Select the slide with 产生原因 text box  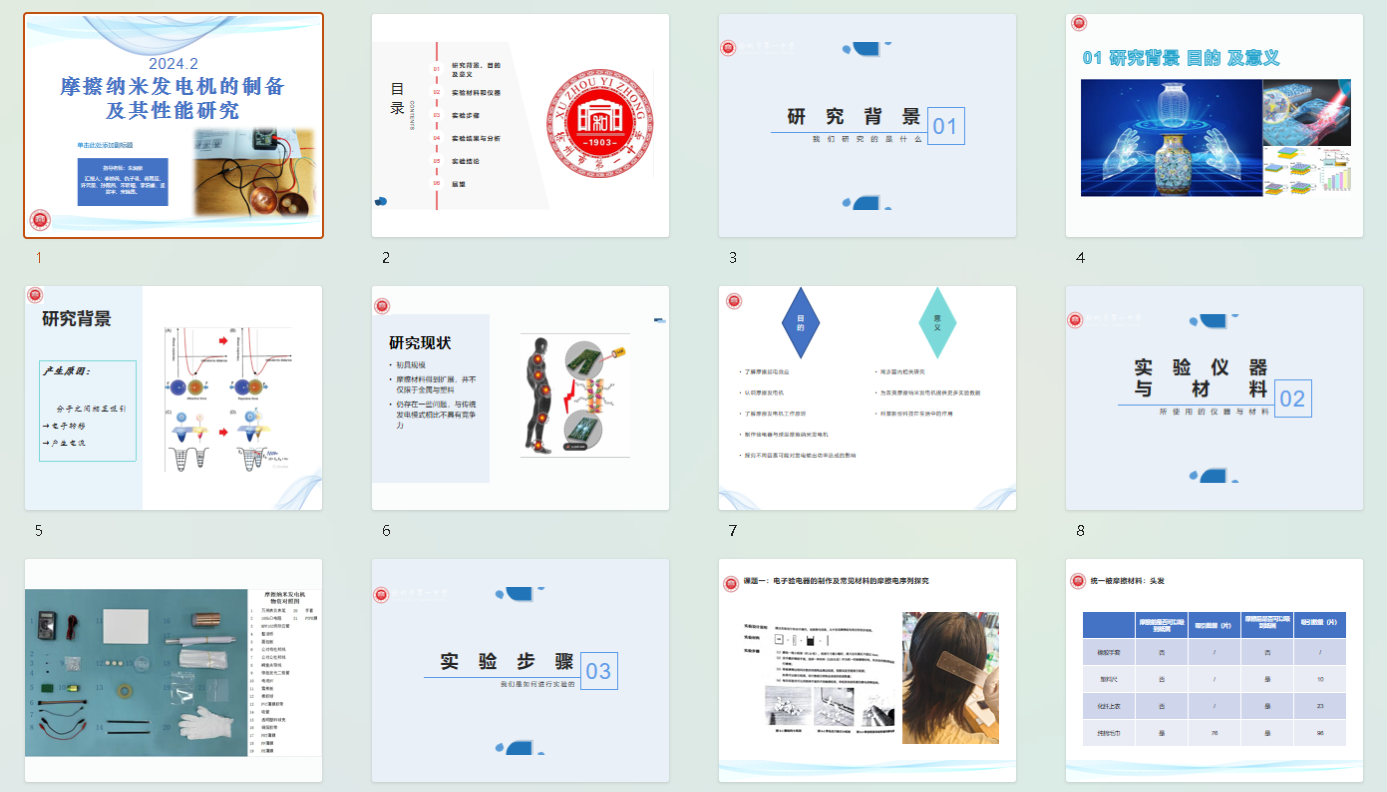coord(88,411)
